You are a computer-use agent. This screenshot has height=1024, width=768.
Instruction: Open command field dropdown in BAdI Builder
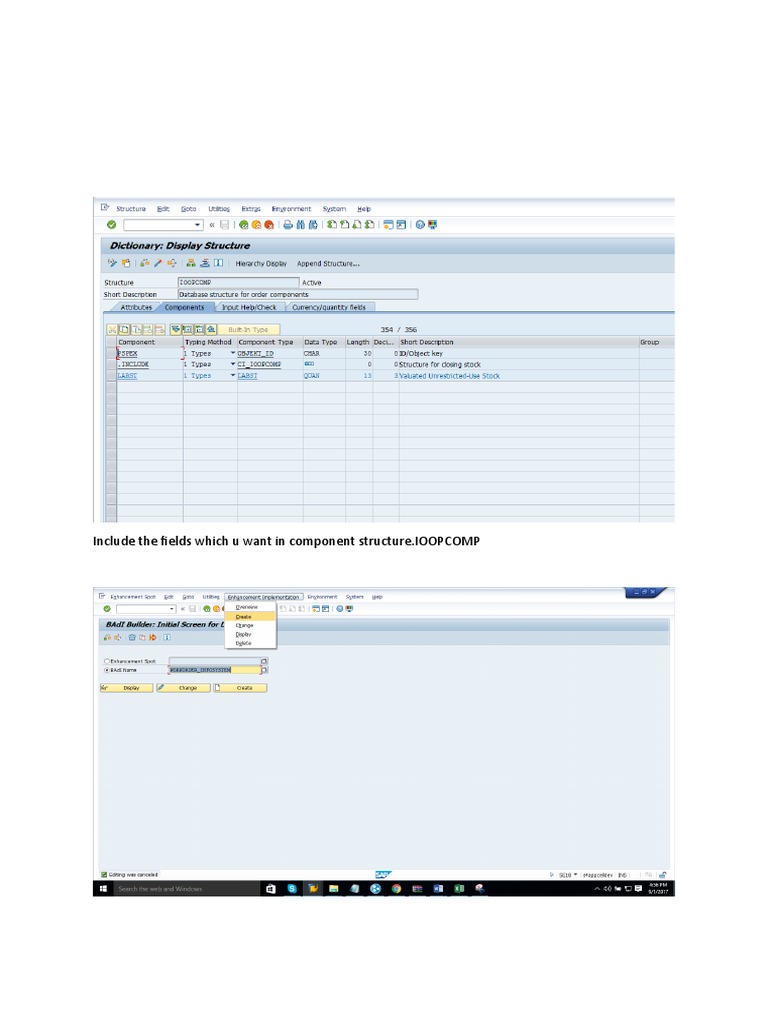tap(172, 609)
